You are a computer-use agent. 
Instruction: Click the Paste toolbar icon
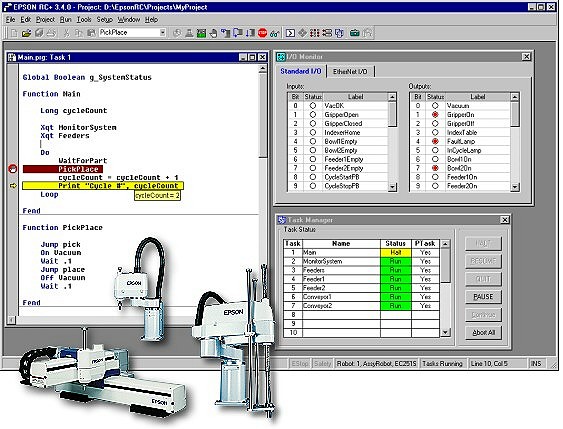[91, 33]
